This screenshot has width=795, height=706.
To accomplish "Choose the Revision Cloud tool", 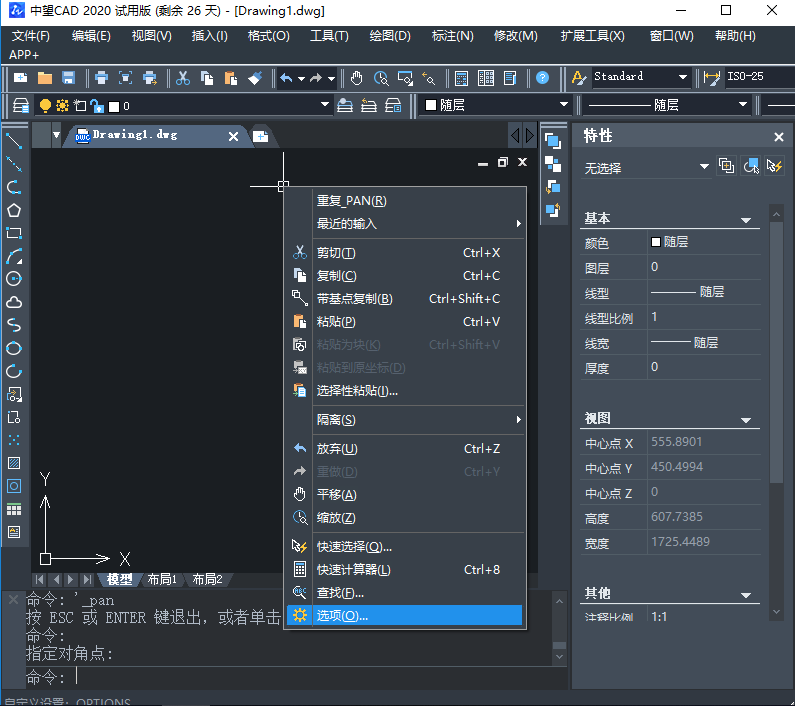I will click(x=14, y=302).
